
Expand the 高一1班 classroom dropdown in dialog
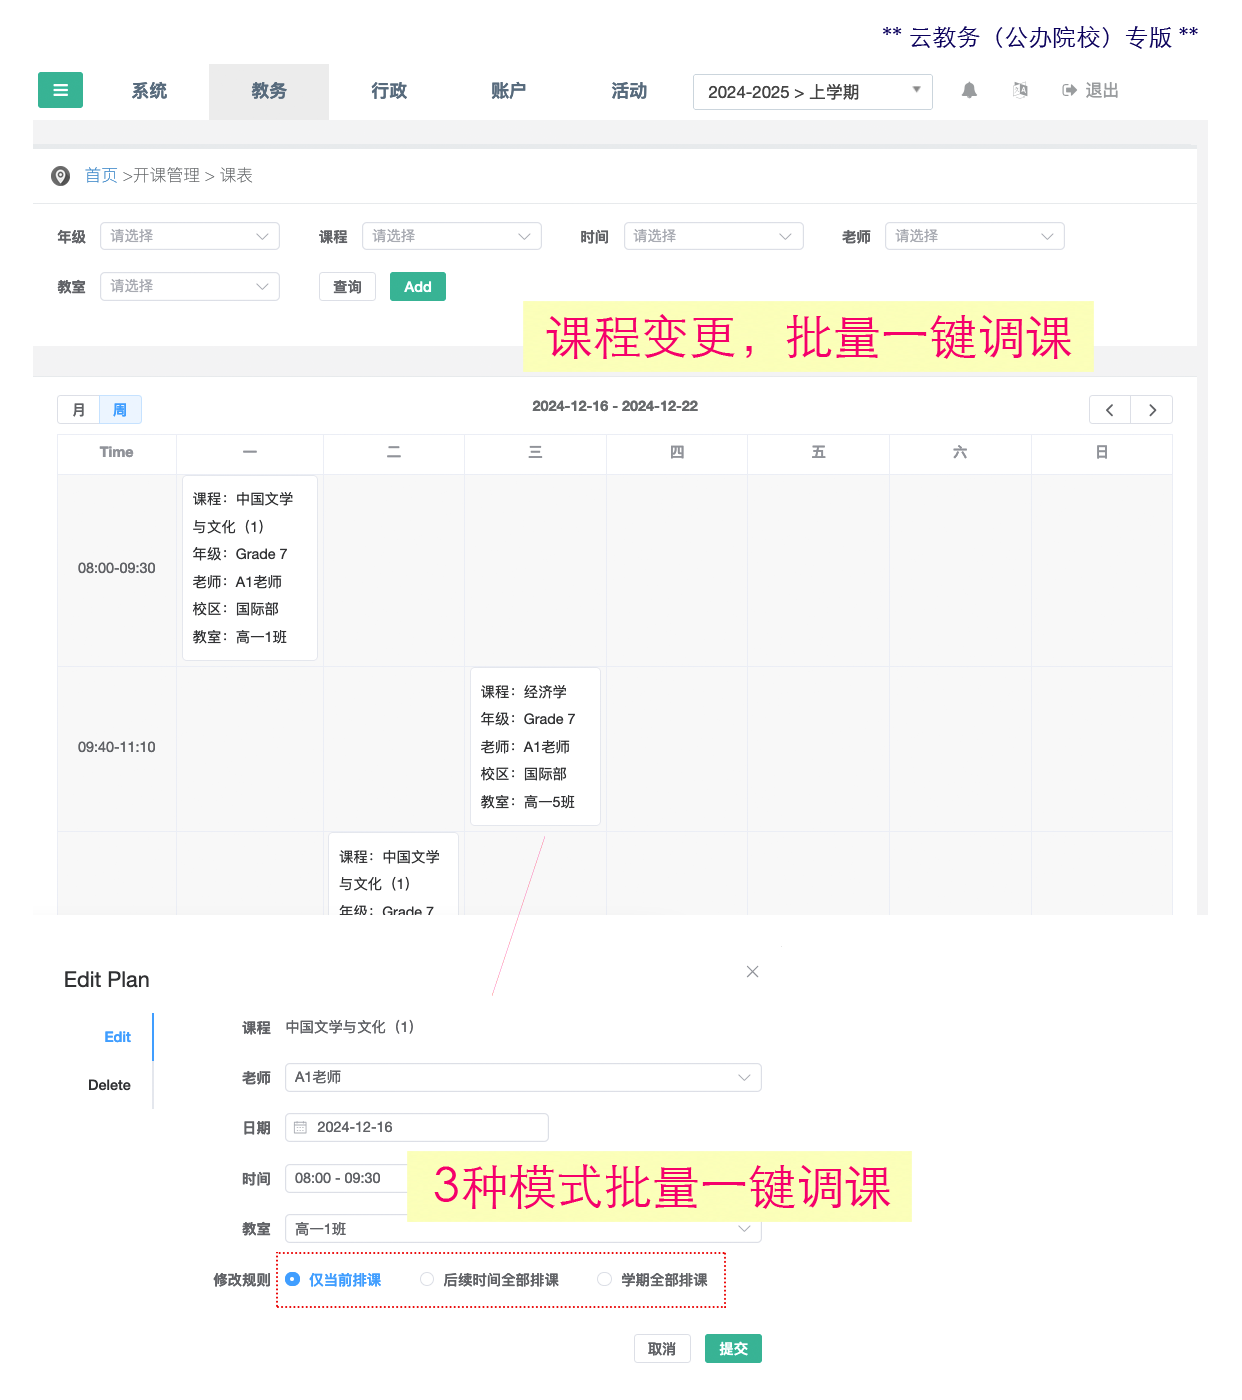click(x=523, y=1229)
